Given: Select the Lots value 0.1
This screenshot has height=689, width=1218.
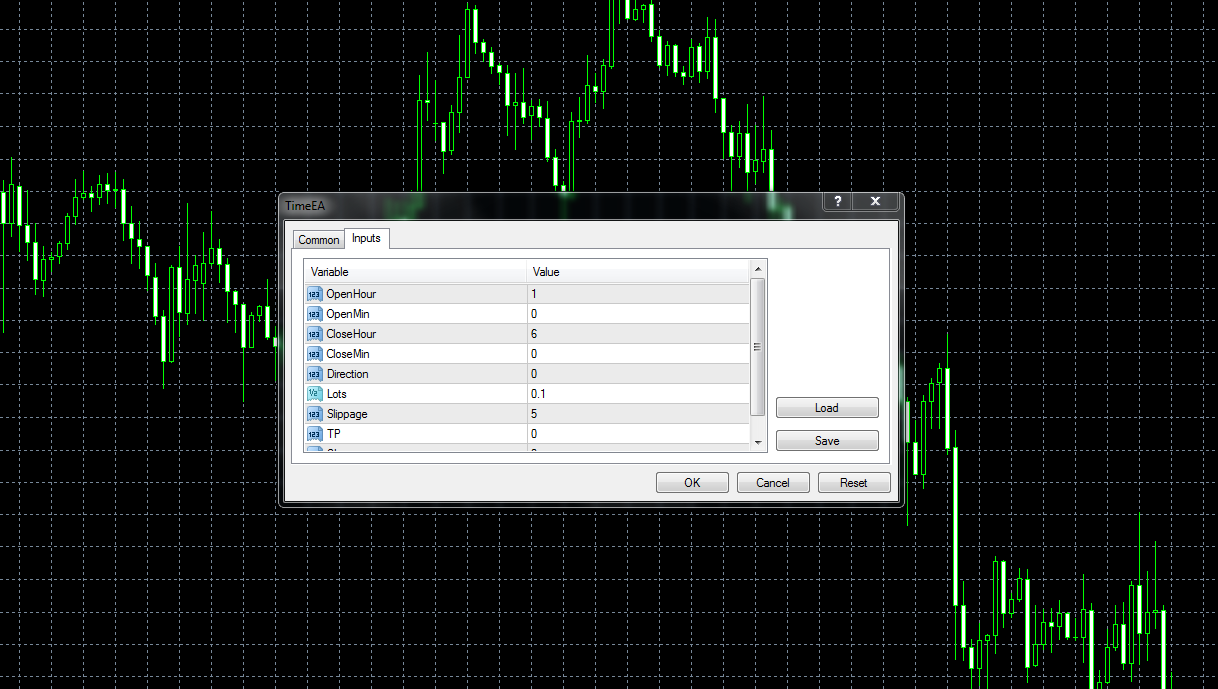Looking at the screenshot, I should [638, 394].
